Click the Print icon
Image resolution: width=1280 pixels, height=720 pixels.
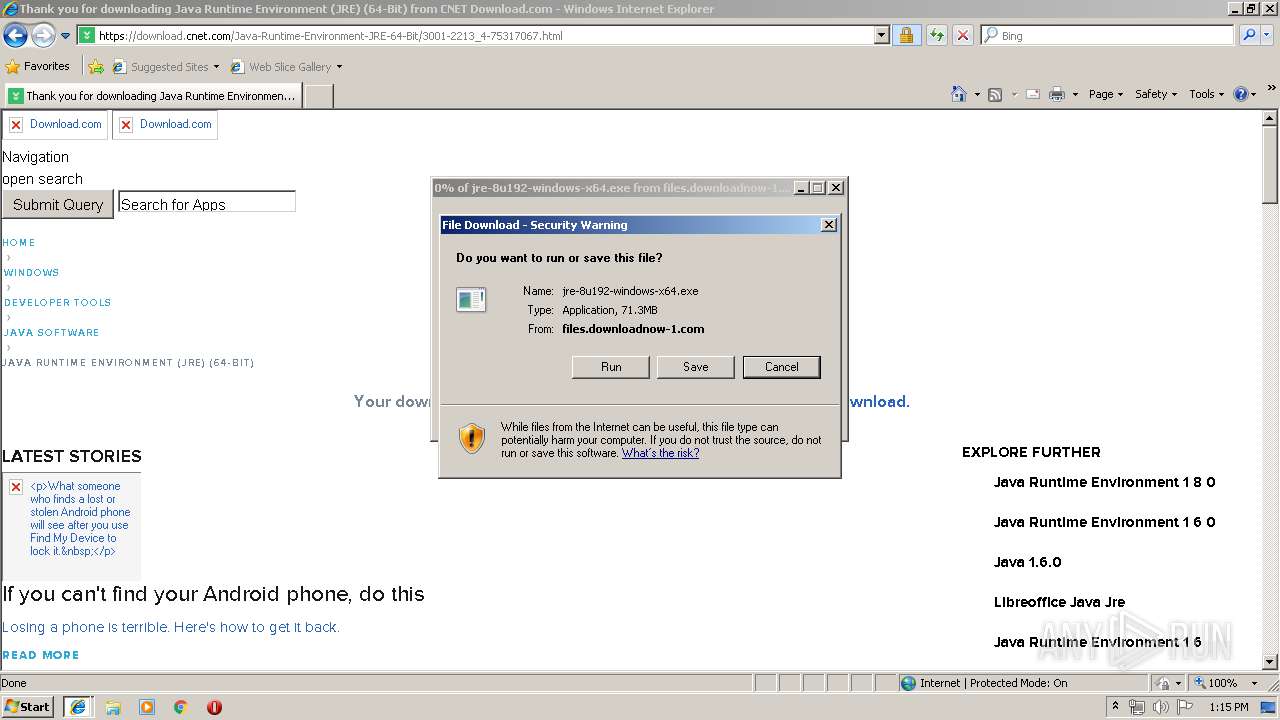pyautogui.click(x=1057, y=94)
